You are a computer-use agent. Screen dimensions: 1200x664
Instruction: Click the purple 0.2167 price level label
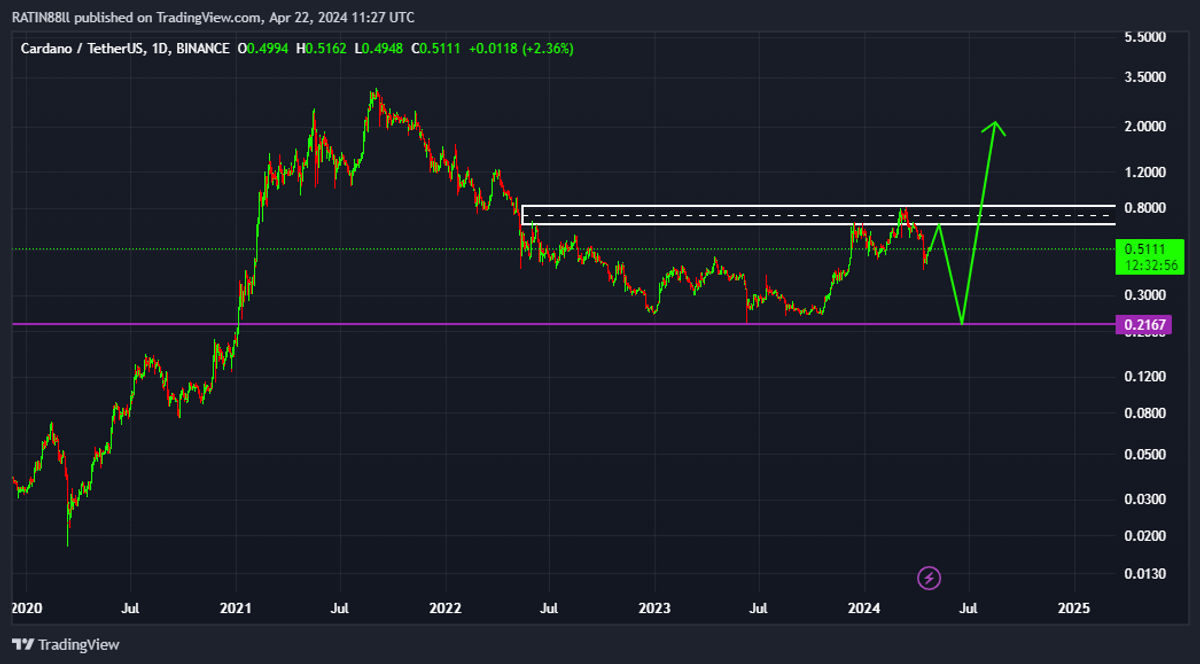click(x=1142, y=324)
